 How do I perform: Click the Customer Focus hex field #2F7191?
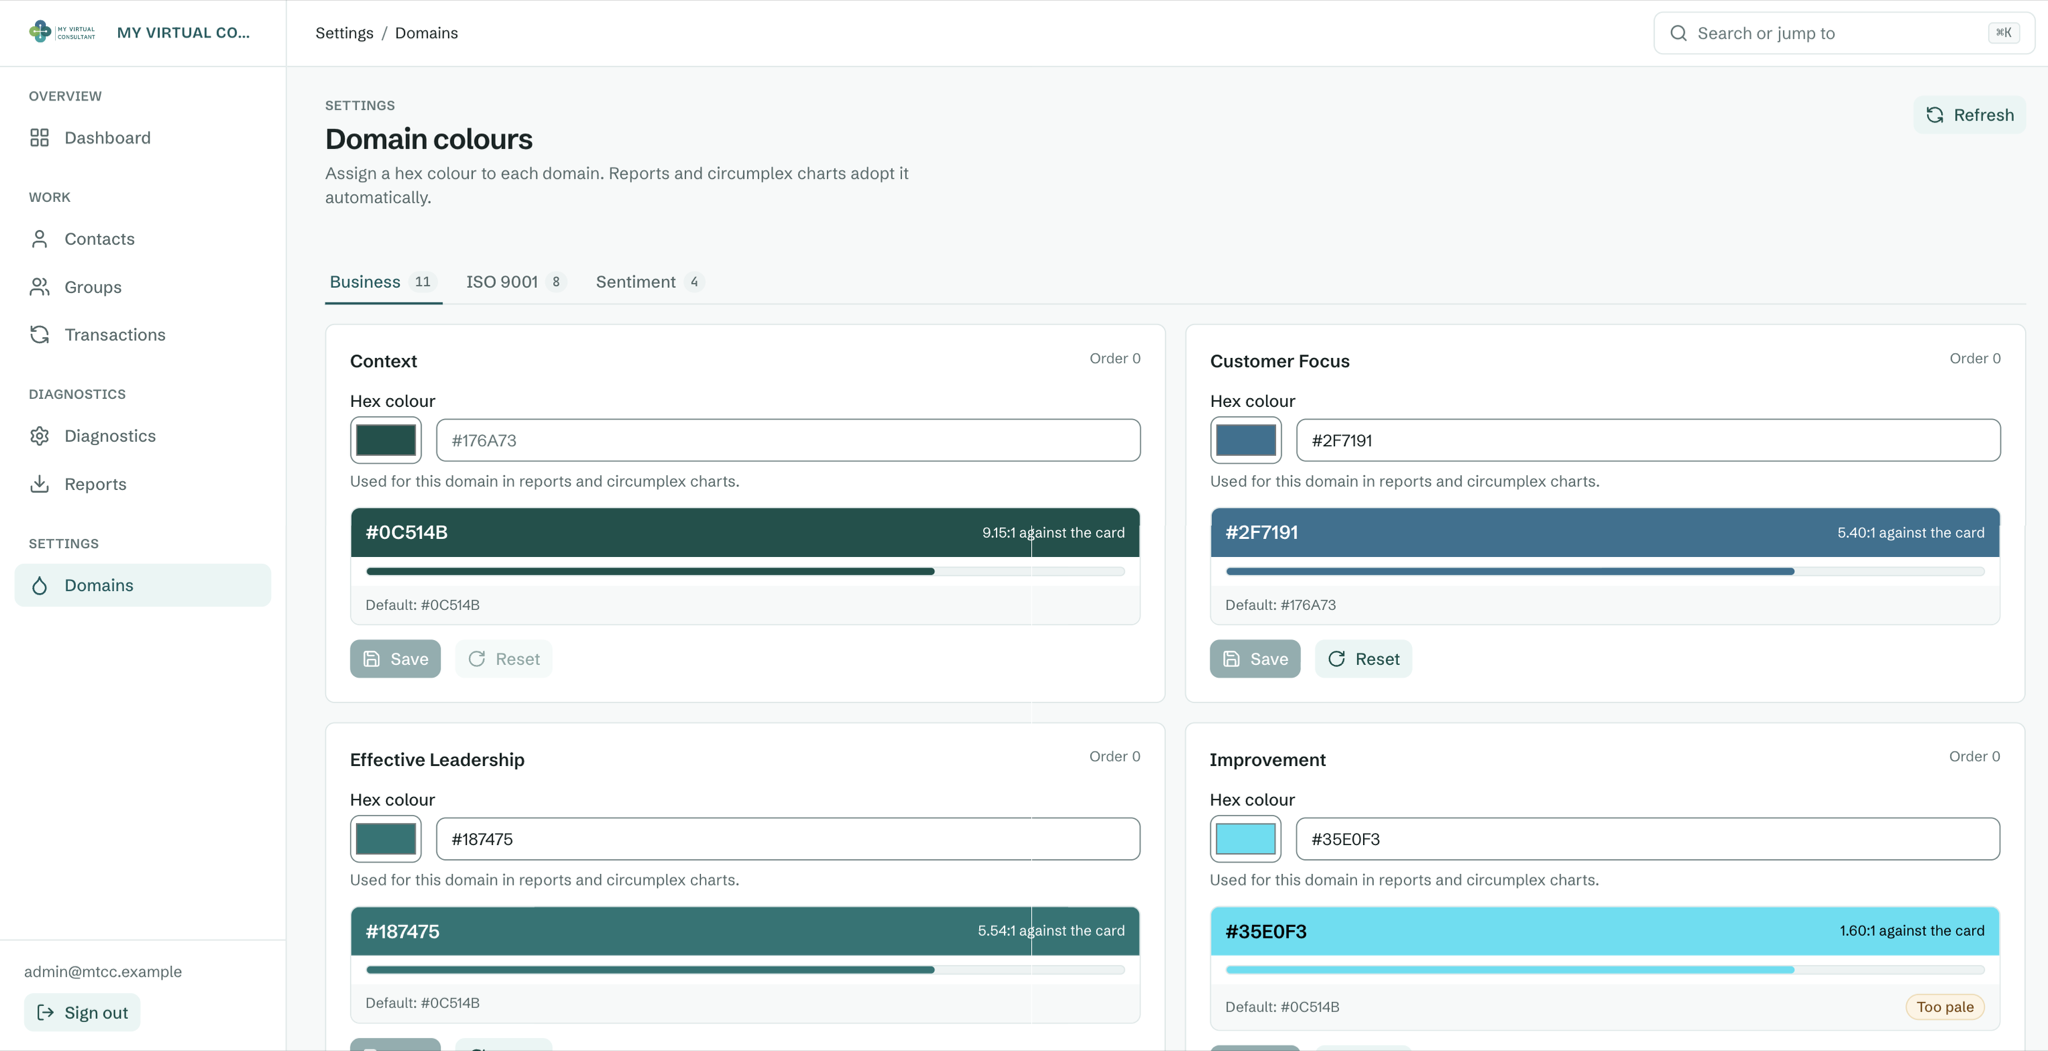click(x=1648, y=440)
